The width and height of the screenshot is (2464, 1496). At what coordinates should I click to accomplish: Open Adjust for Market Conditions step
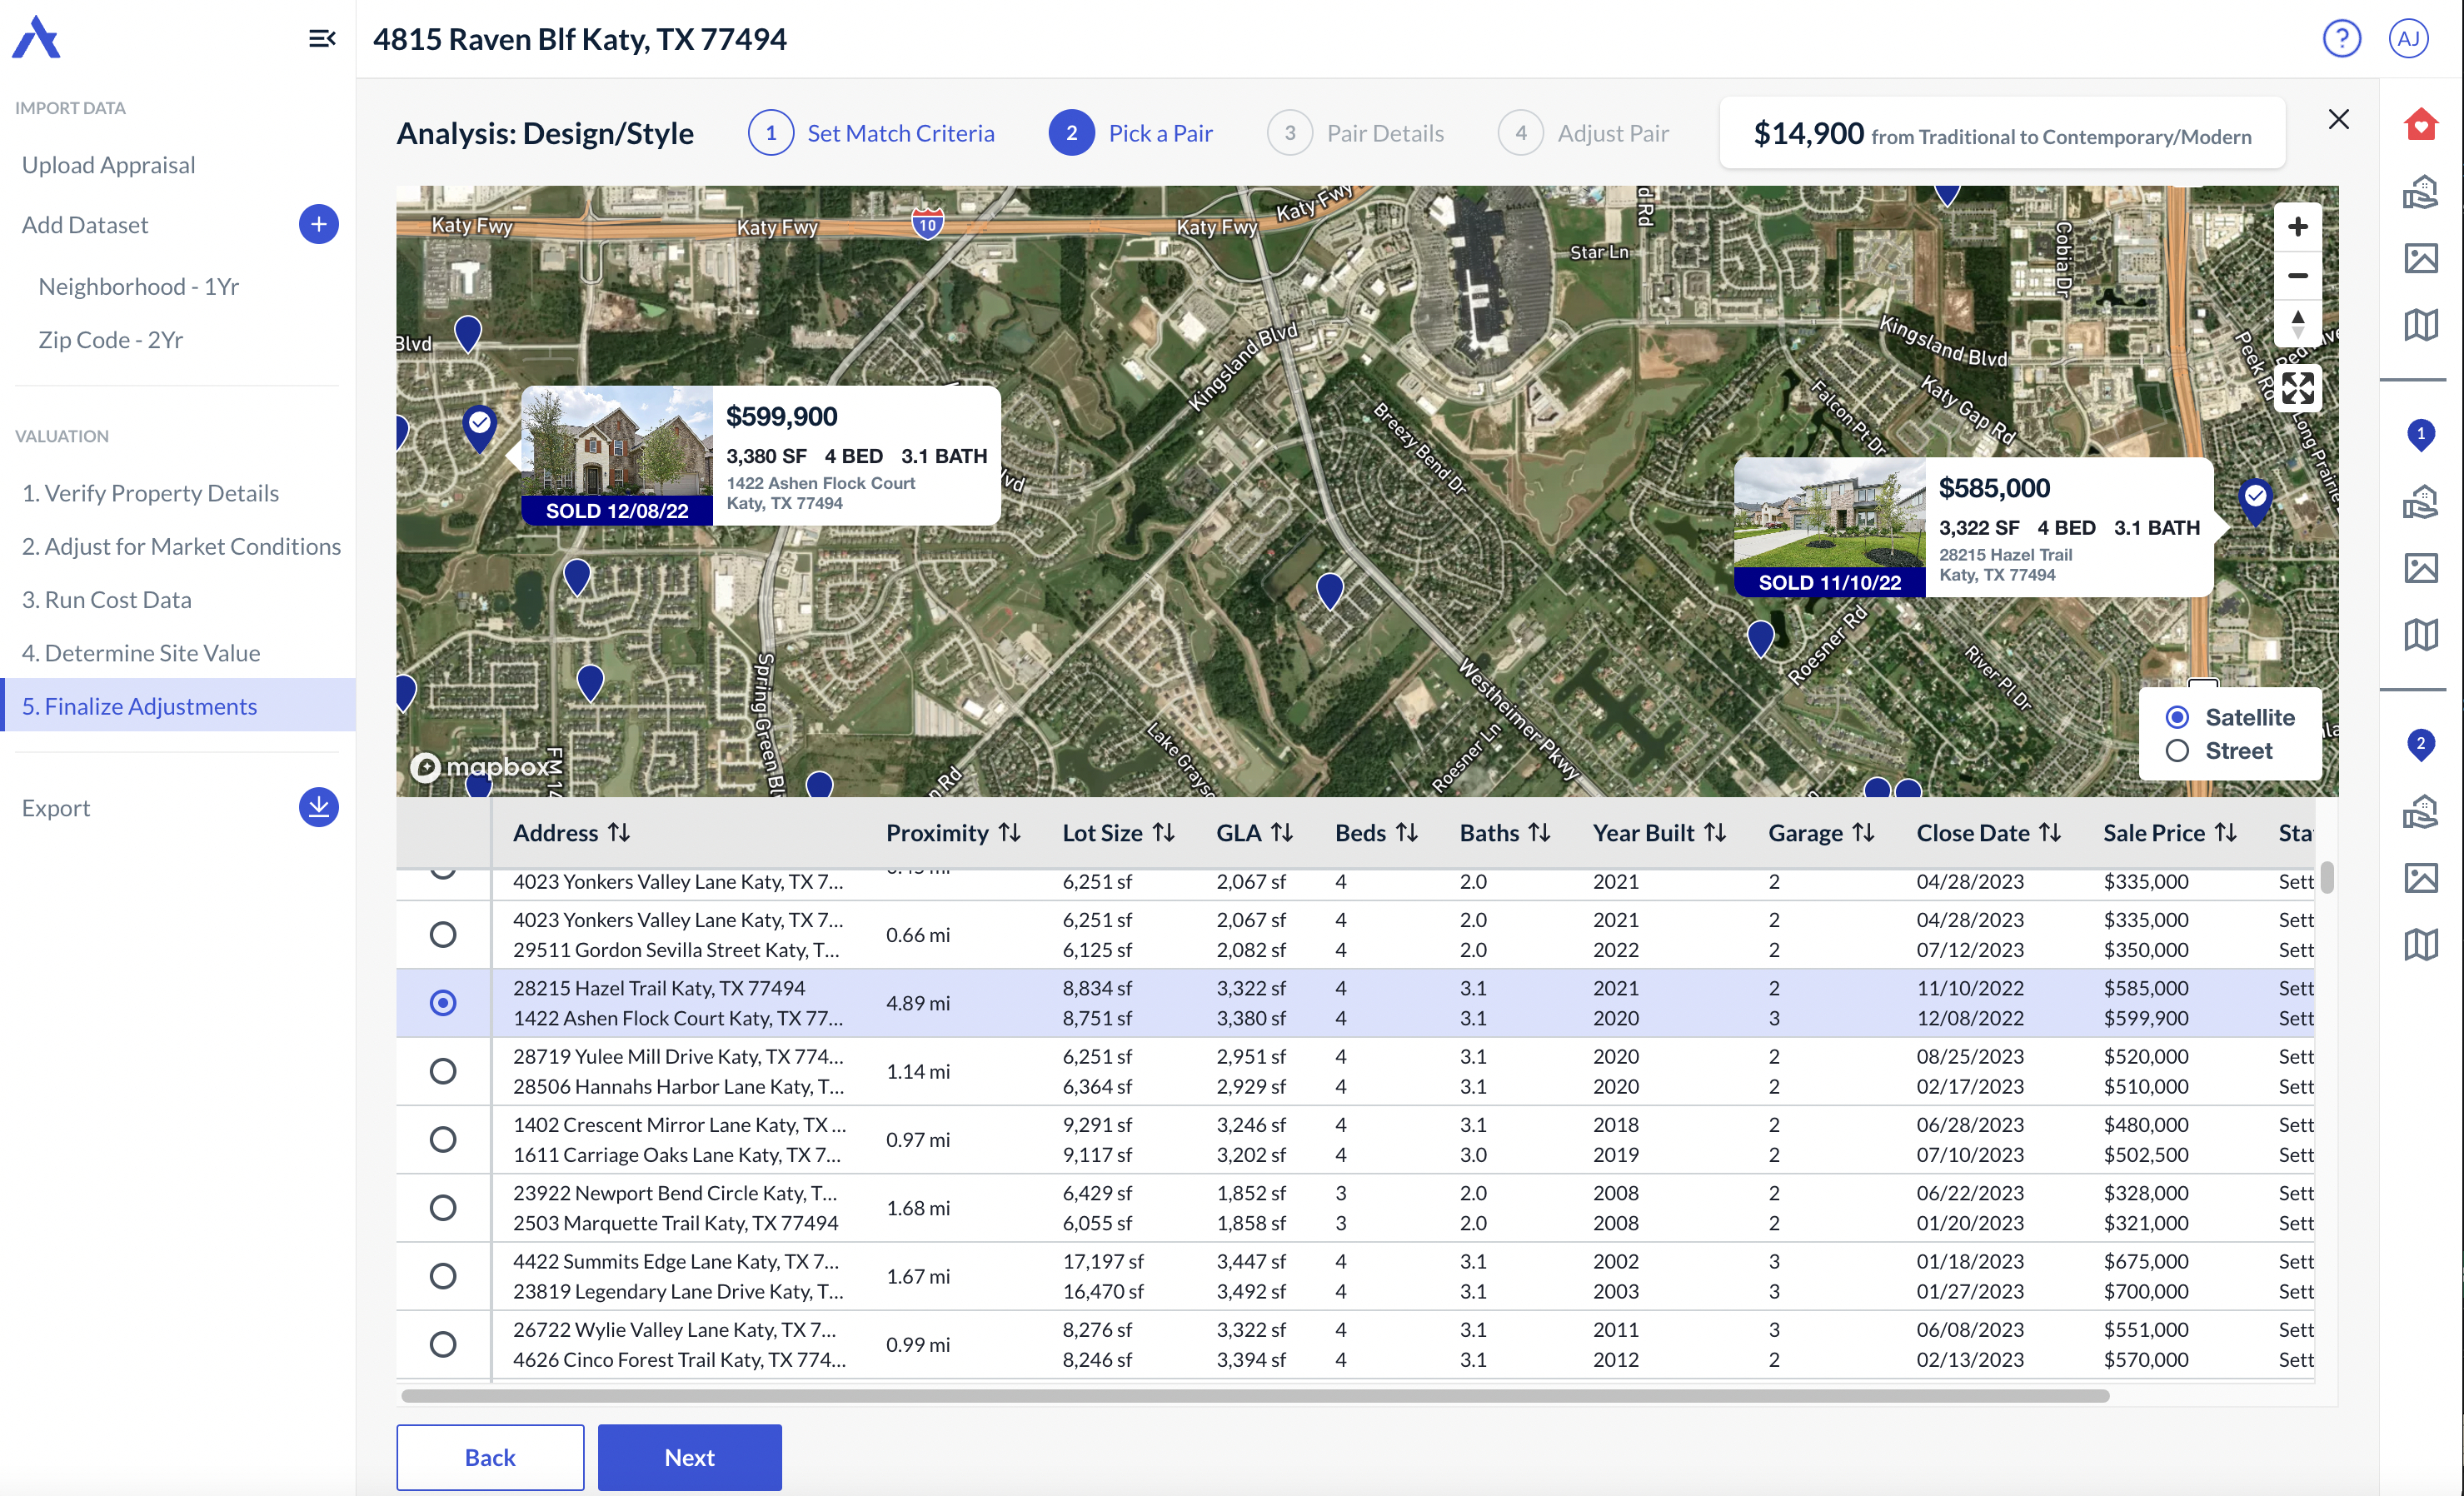click(x=181, y=546)
